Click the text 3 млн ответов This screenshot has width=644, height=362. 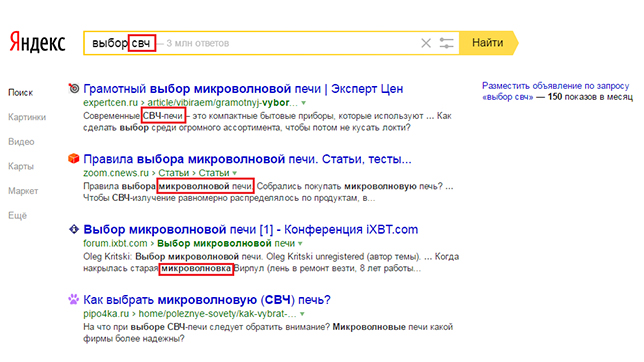pos(198,43)
